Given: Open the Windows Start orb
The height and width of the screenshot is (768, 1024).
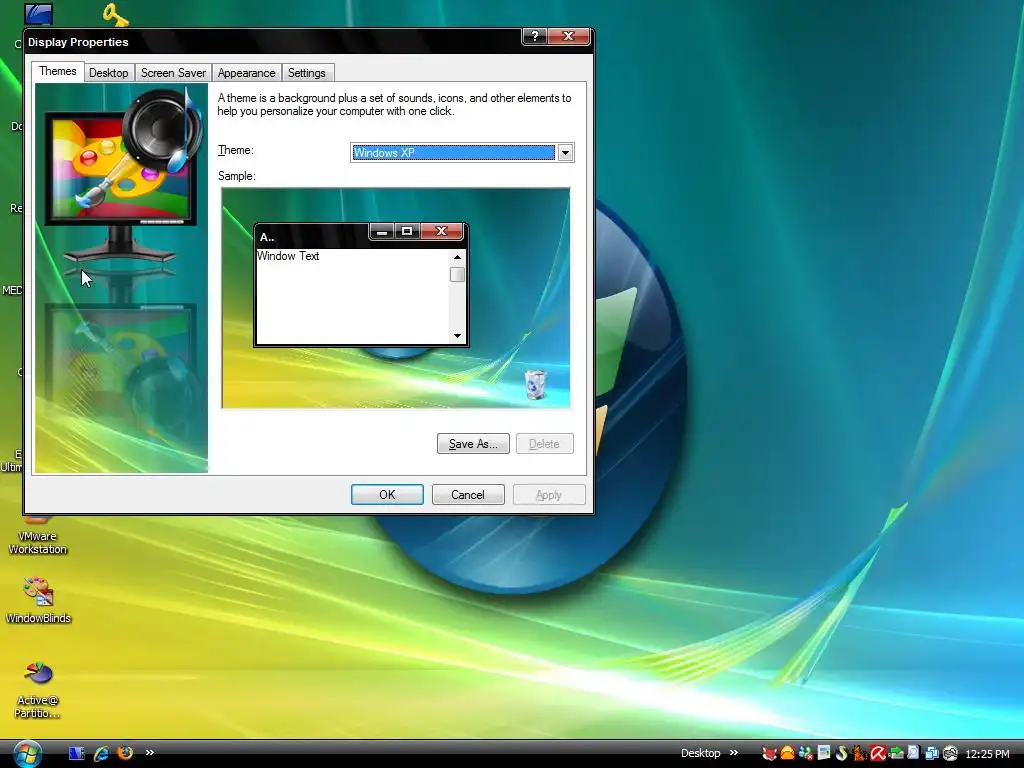Looking at the screenshot, I should pos(27,754).
